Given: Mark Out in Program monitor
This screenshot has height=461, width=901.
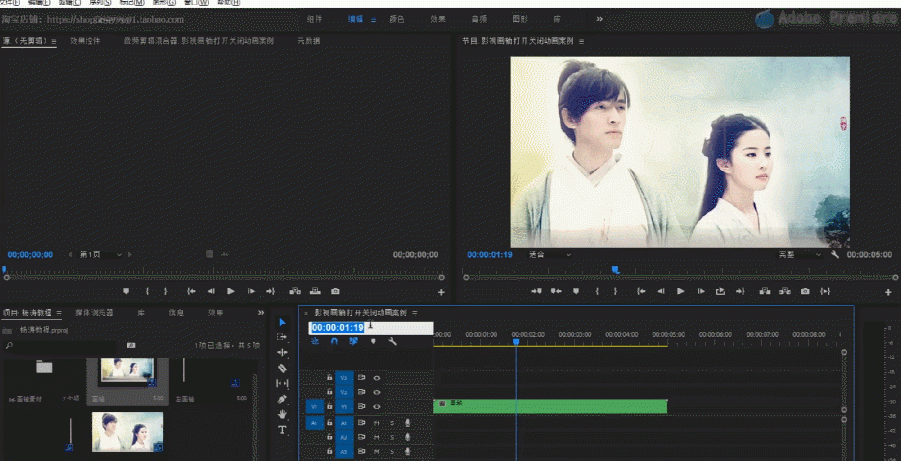Looking at the screenshot, I should tap(615, 291).
